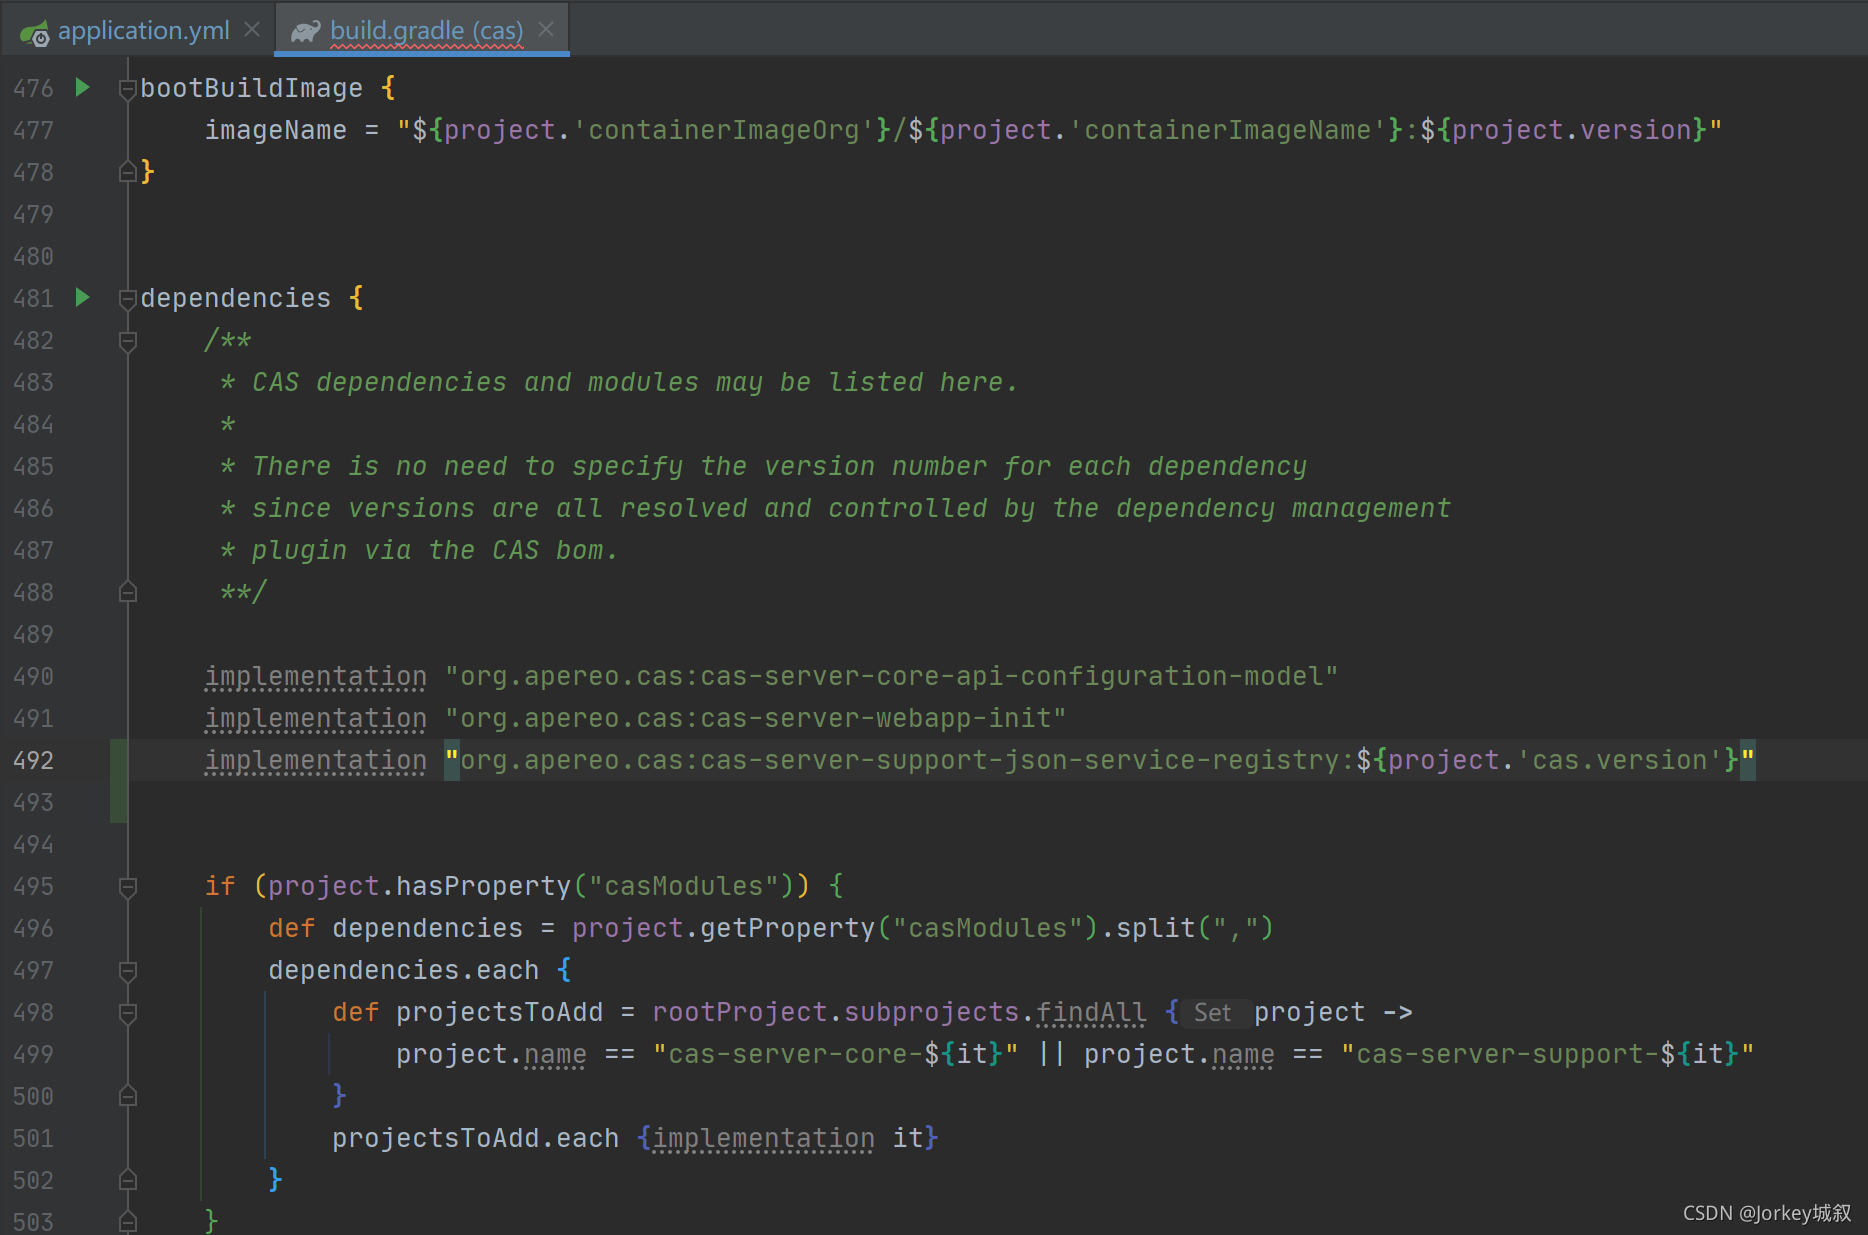1868x1235 pixels.
Task: Click the green change marker beside line 492
Action: click(x=118, y=781)
